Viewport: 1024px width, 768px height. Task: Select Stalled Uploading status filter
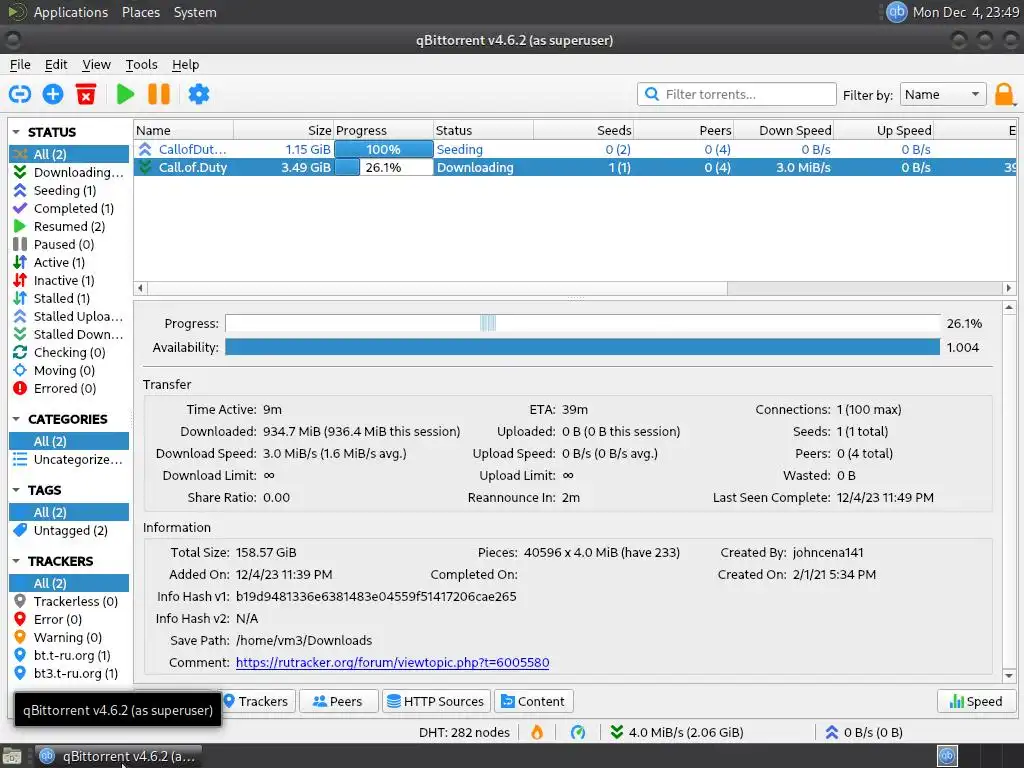(69, 316)
